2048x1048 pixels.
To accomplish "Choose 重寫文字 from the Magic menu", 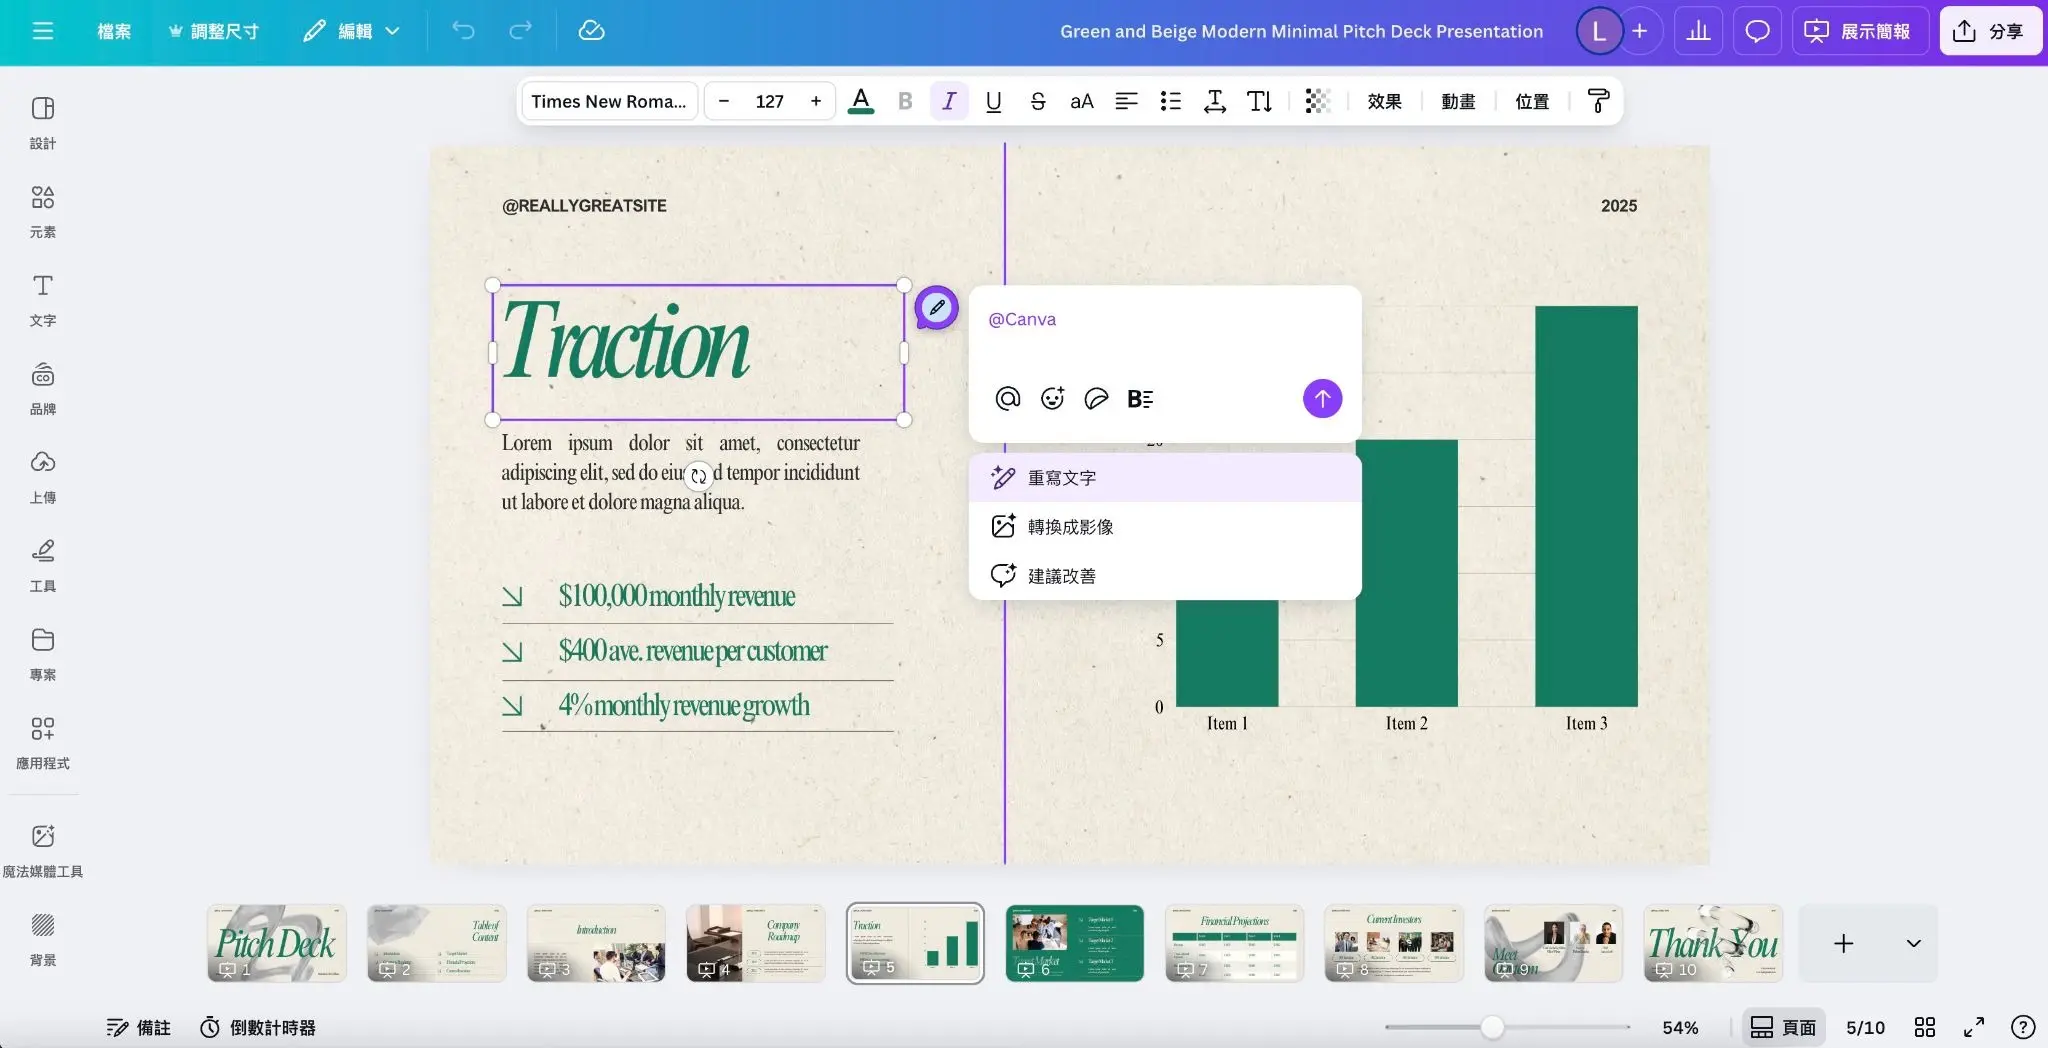I will (1061, 477).
